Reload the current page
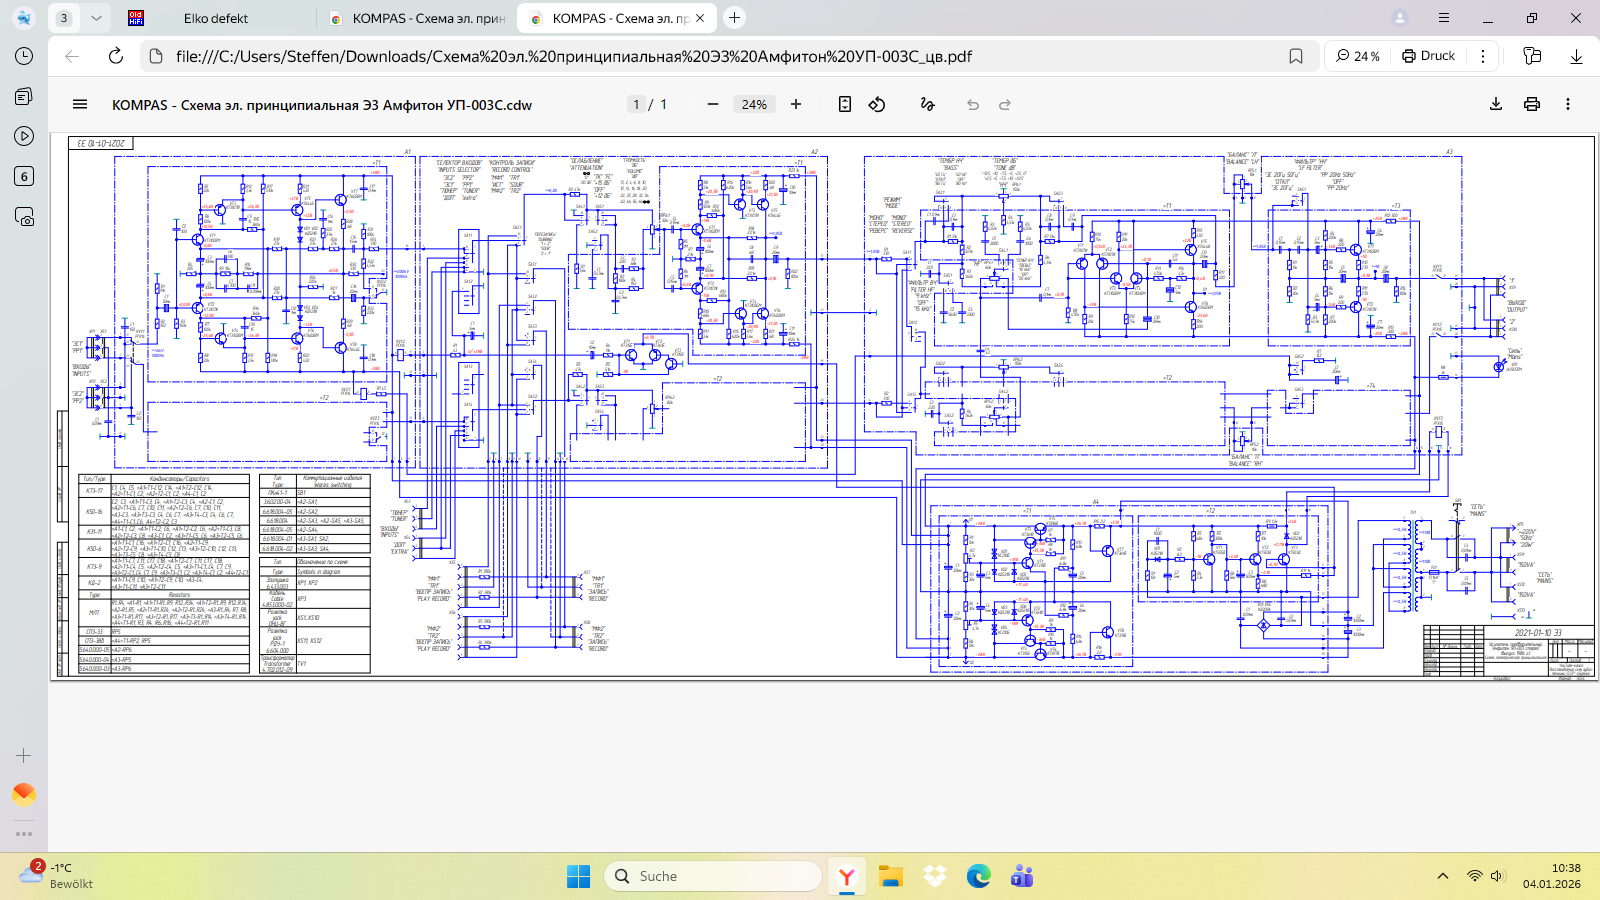 point(116,56)
